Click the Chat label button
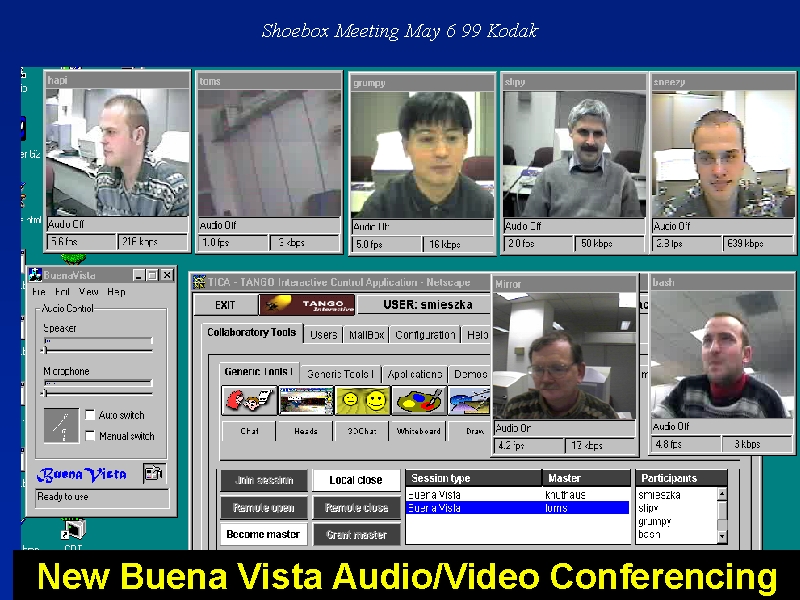Screen dimensions: 800x600 pyautogui.click(x=249, y=431)
